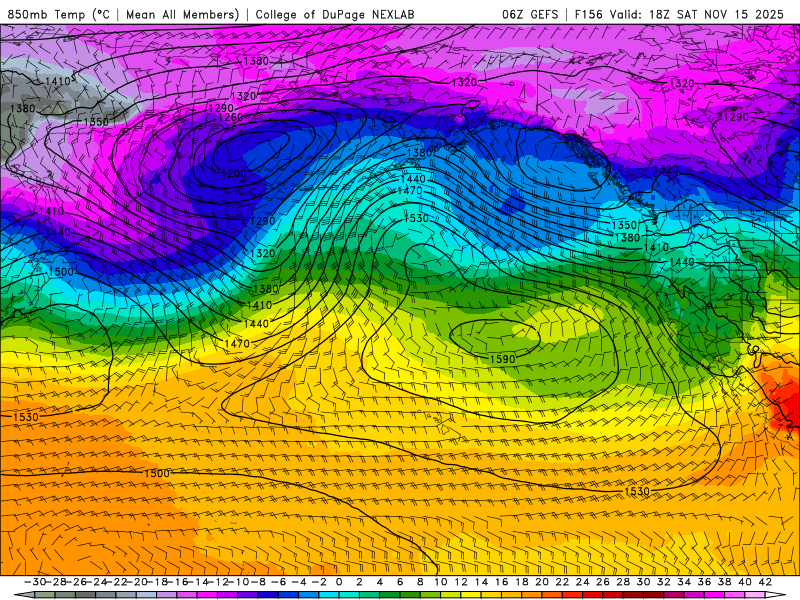The image size is (800, 600).
Task: Select the "Mean All Members" header text
Action: click(x=182, y=14)
